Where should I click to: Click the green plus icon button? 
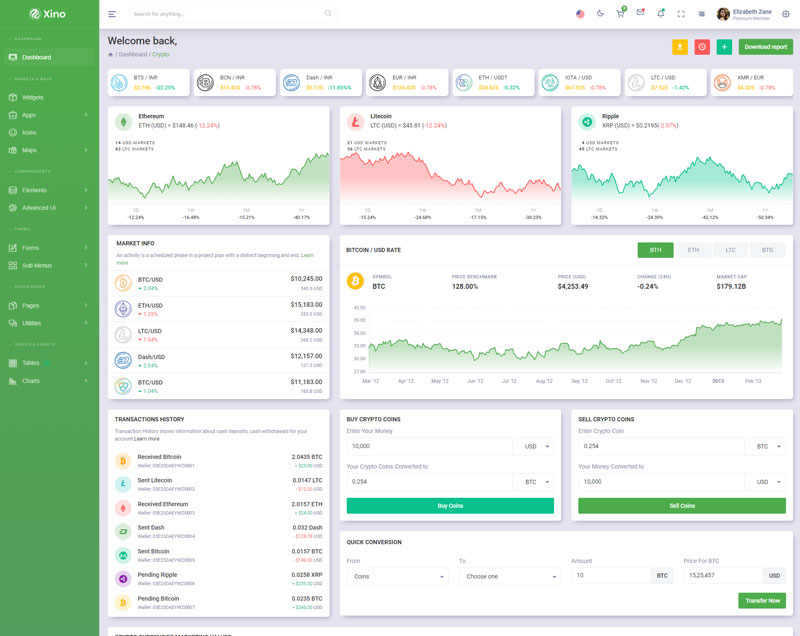click(724, 47)
